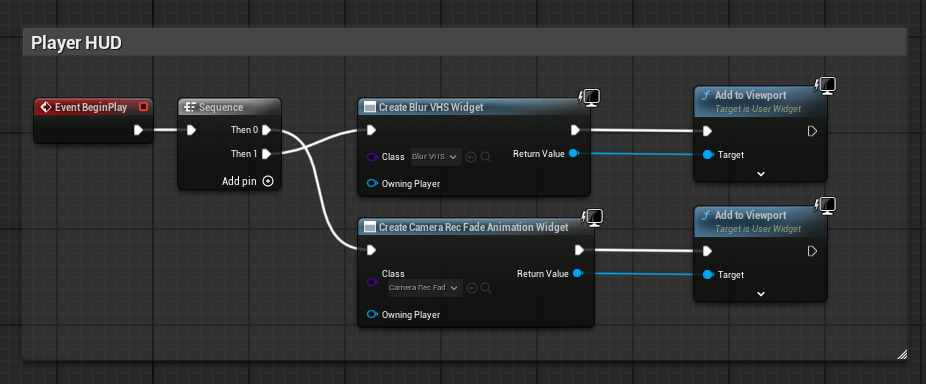This screenshot has width=926, height=384.
Task: Click the Event BeginPlay execution output pin
Action: pyautogui.click(x=138, y=130)
